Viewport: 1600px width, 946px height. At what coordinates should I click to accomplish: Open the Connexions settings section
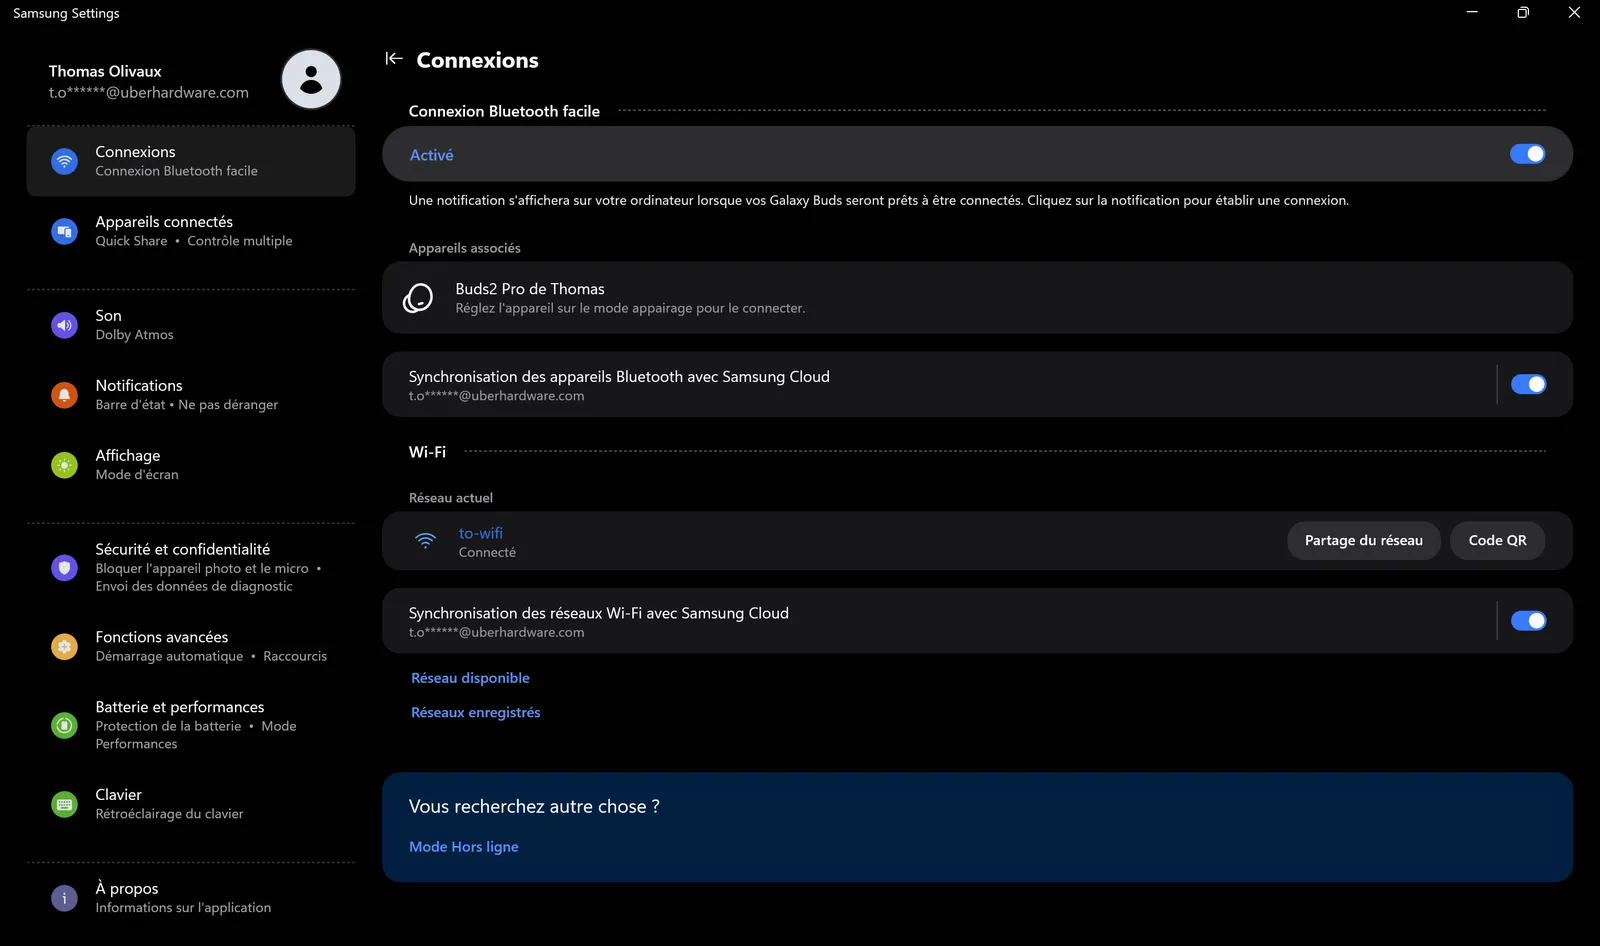tap(191, 161)
